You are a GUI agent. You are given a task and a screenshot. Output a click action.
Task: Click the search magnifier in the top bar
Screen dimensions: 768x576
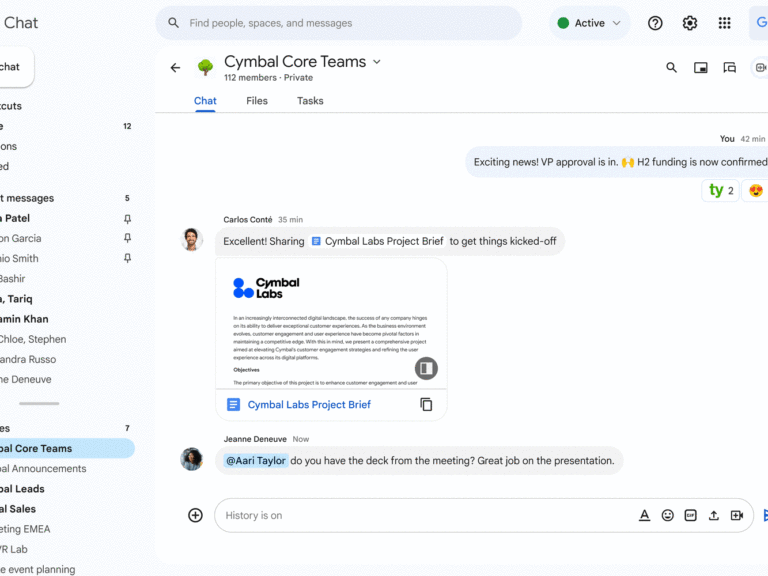173,23
